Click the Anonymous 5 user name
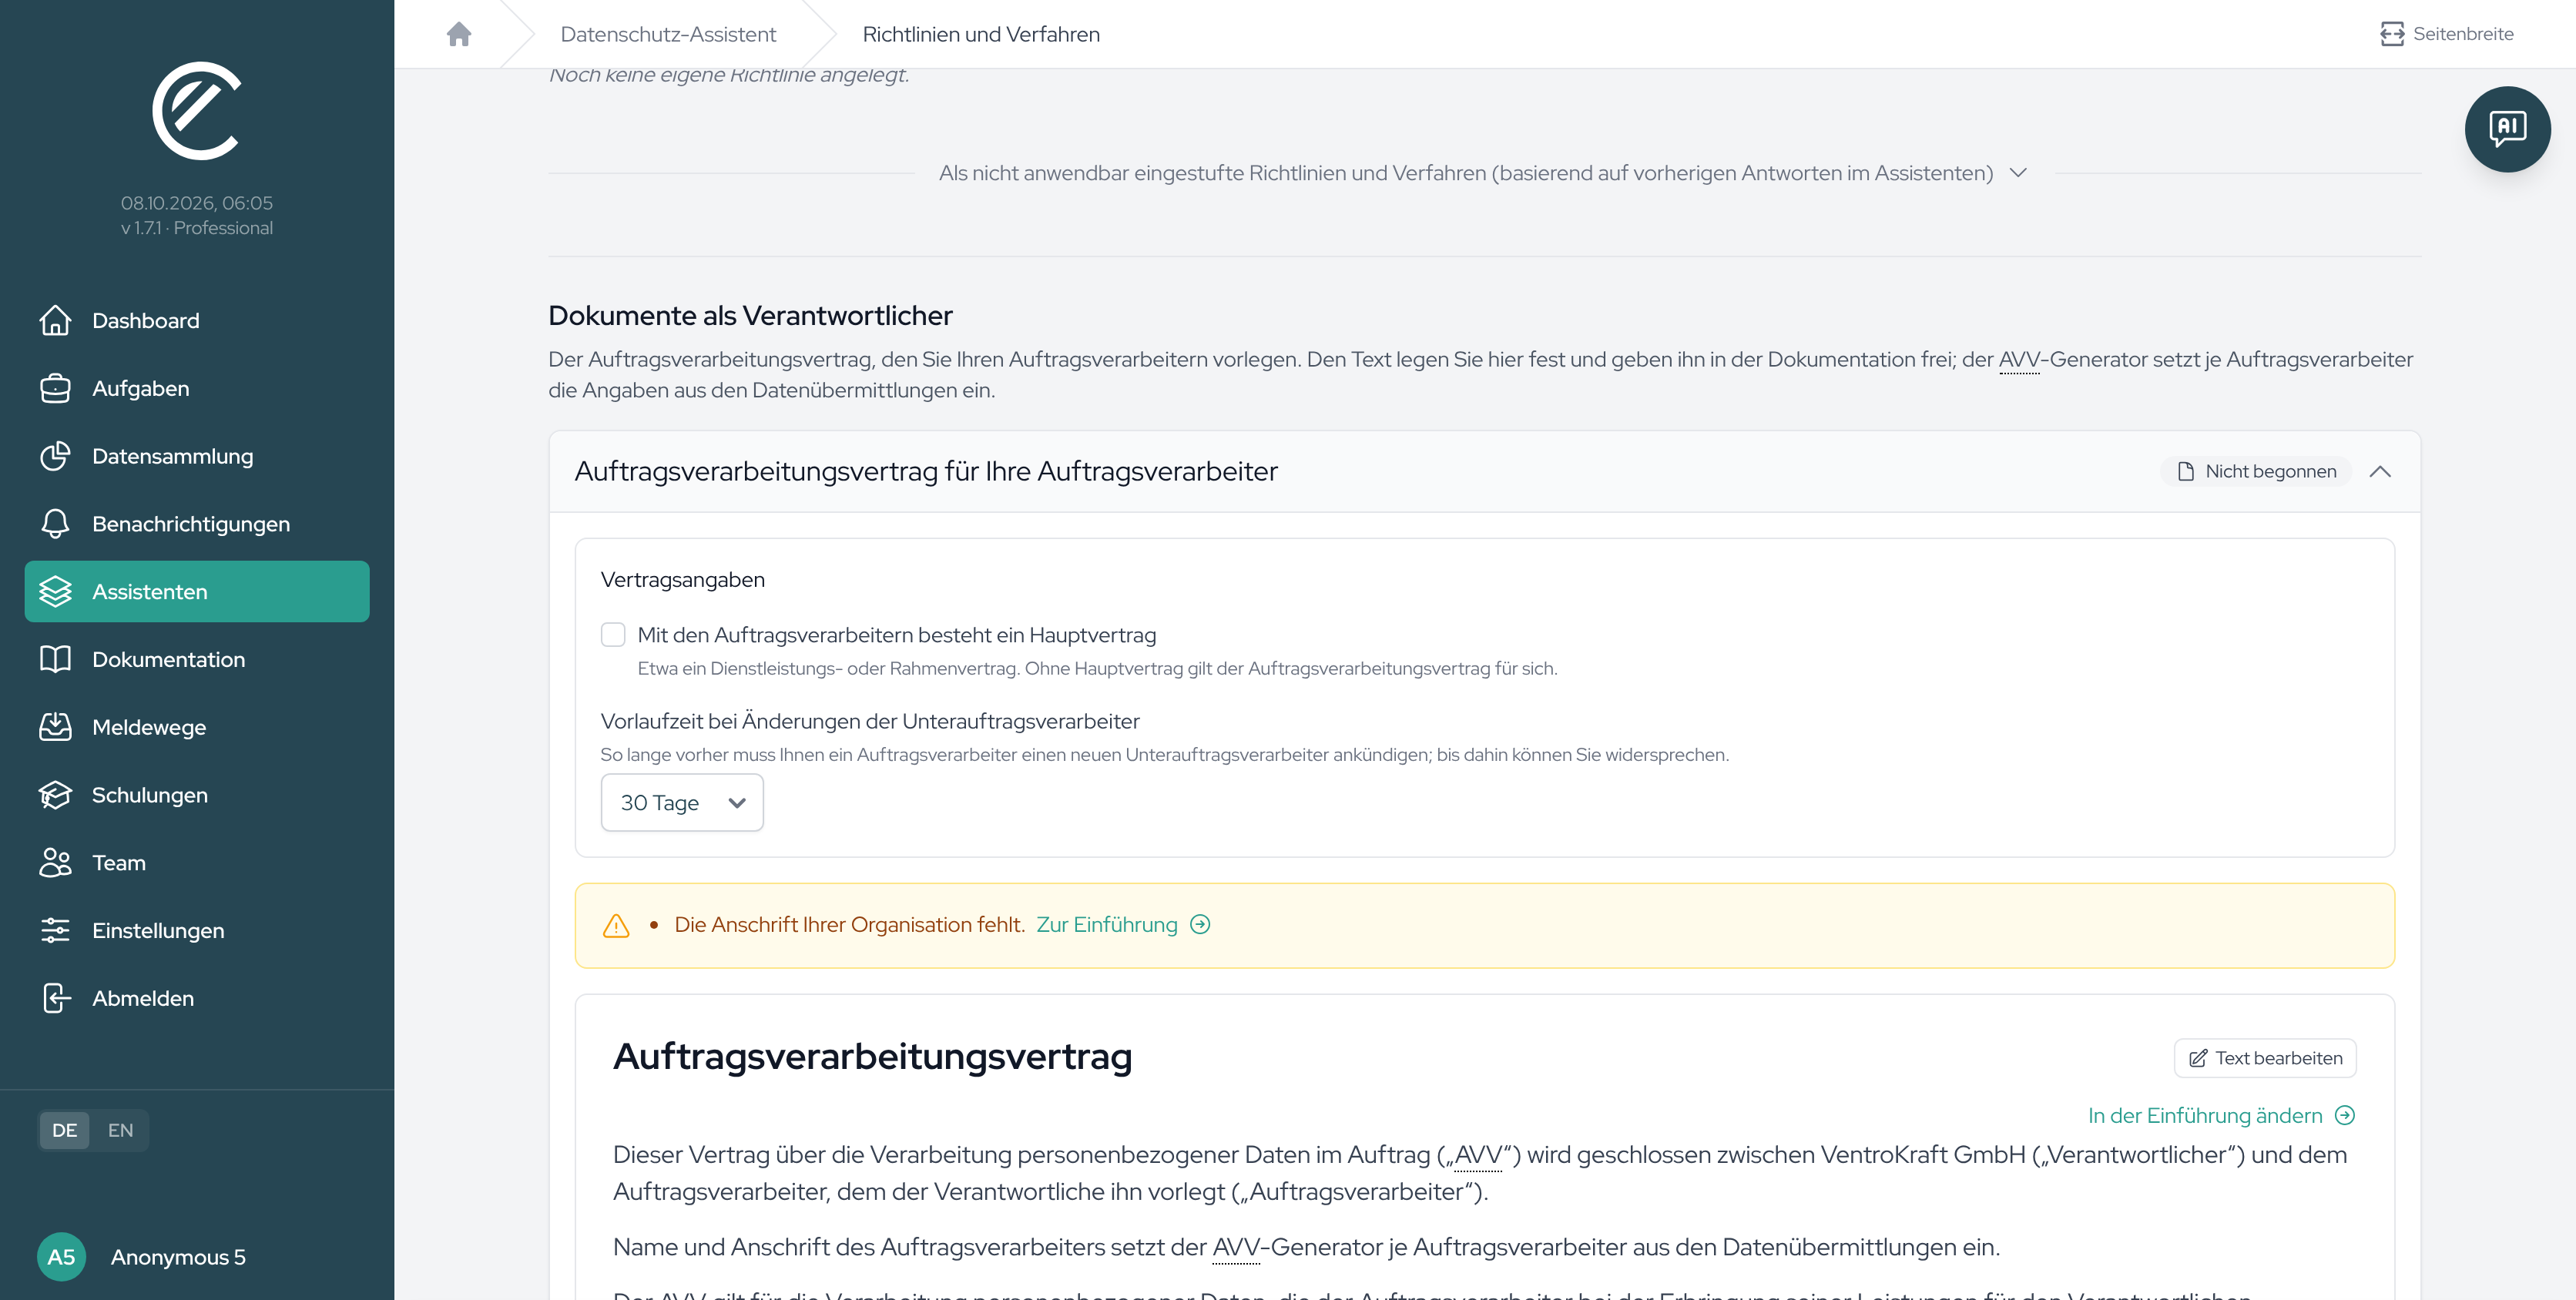Image resolution: width=2576 pixels, height=1300 pixels. tap(178, 1257)
